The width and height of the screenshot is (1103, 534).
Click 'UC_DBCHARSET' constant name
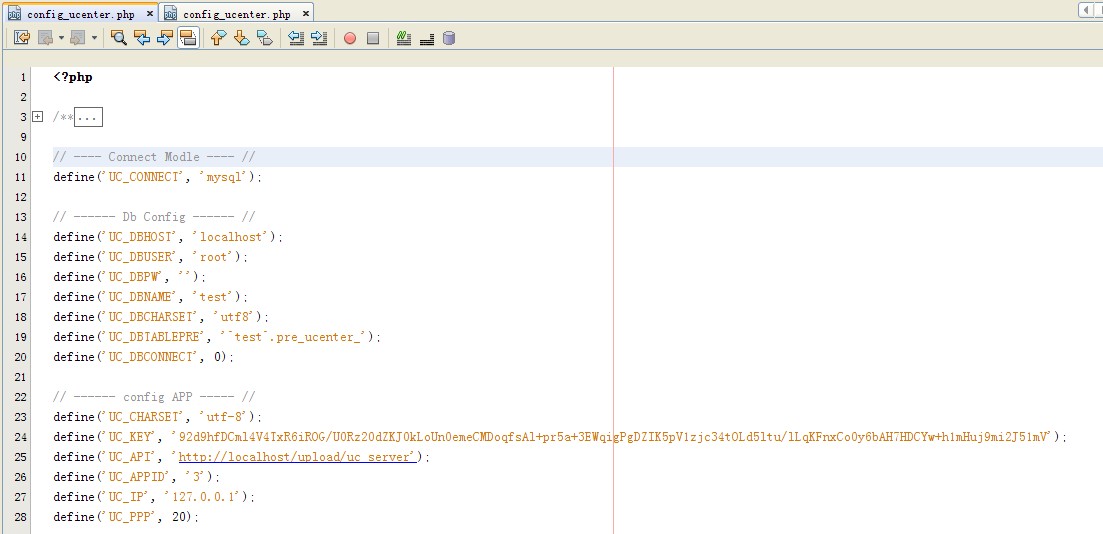(151, 317)
